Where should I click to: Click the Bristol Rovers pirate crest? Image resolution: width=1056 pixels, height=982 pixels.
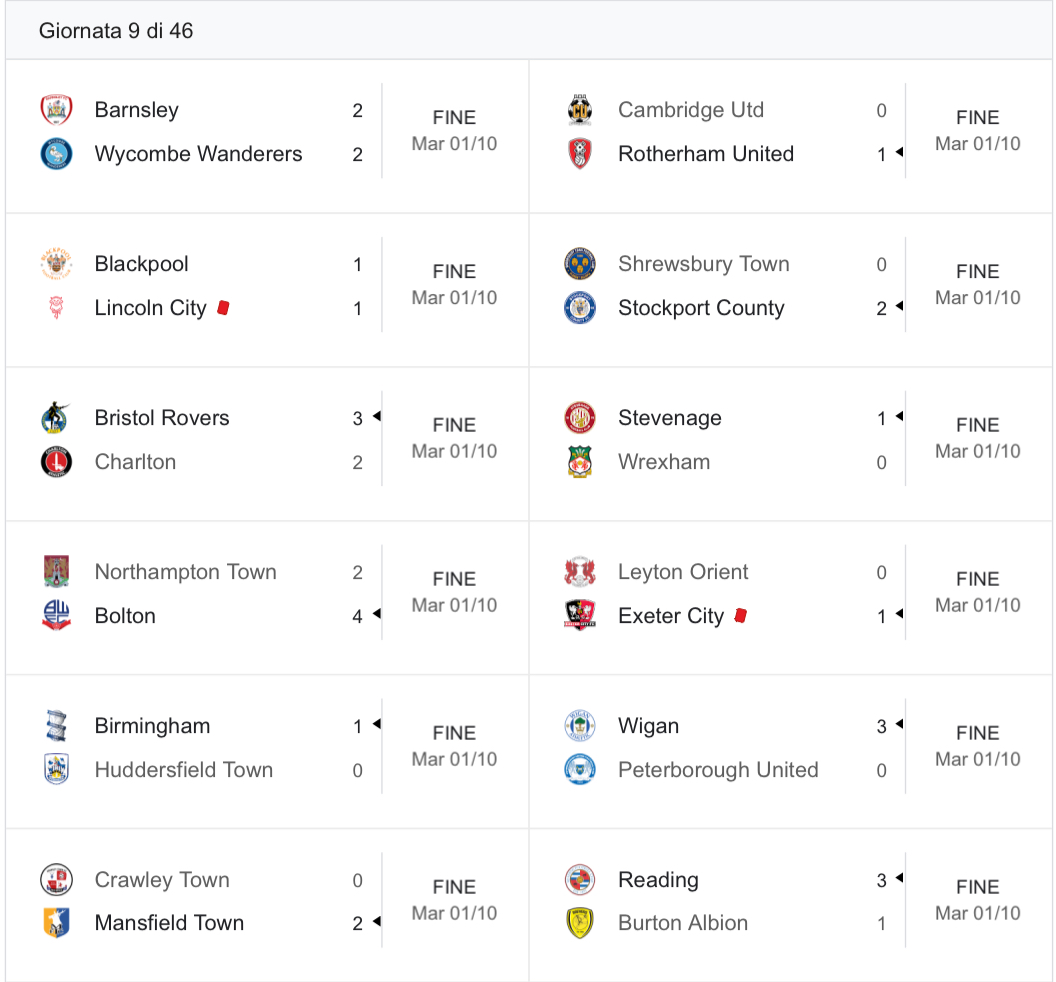tap(57, 418)
